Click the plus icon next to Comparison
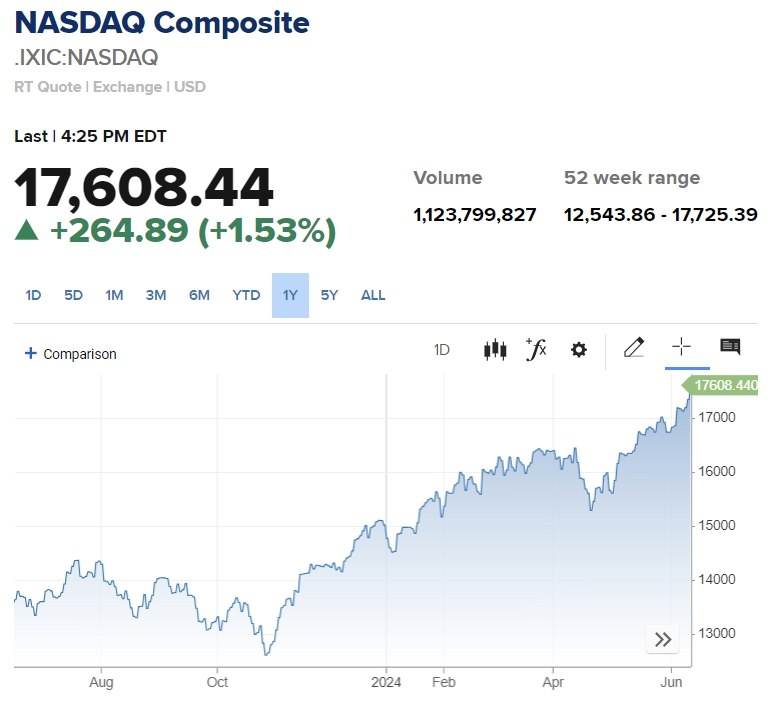The width and height of the screenshot is (782, 704). coord(30,353)
